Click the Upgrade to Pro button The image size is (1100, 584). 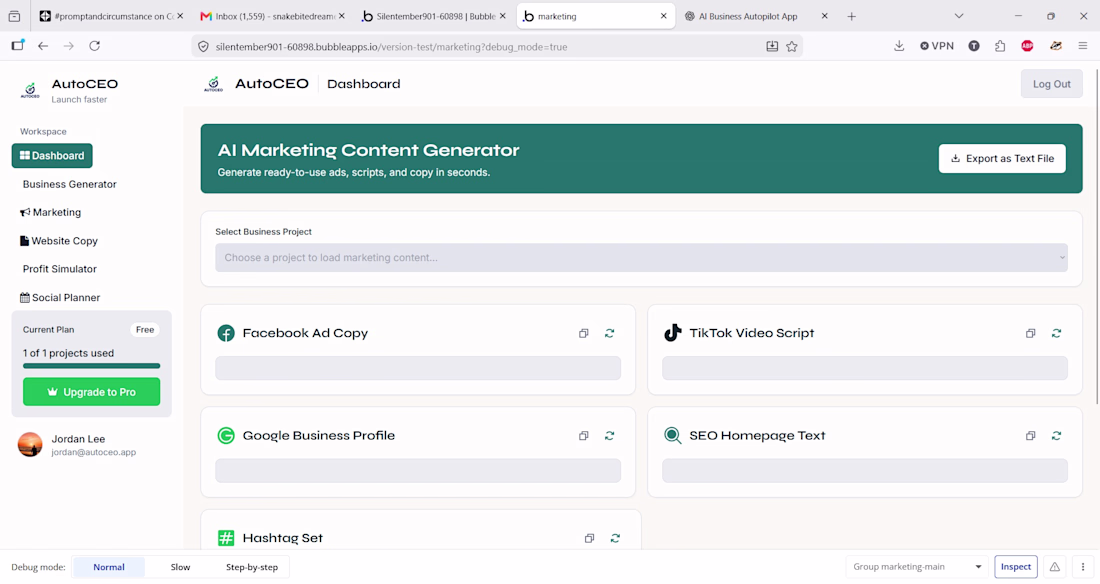tap(91, 392)
